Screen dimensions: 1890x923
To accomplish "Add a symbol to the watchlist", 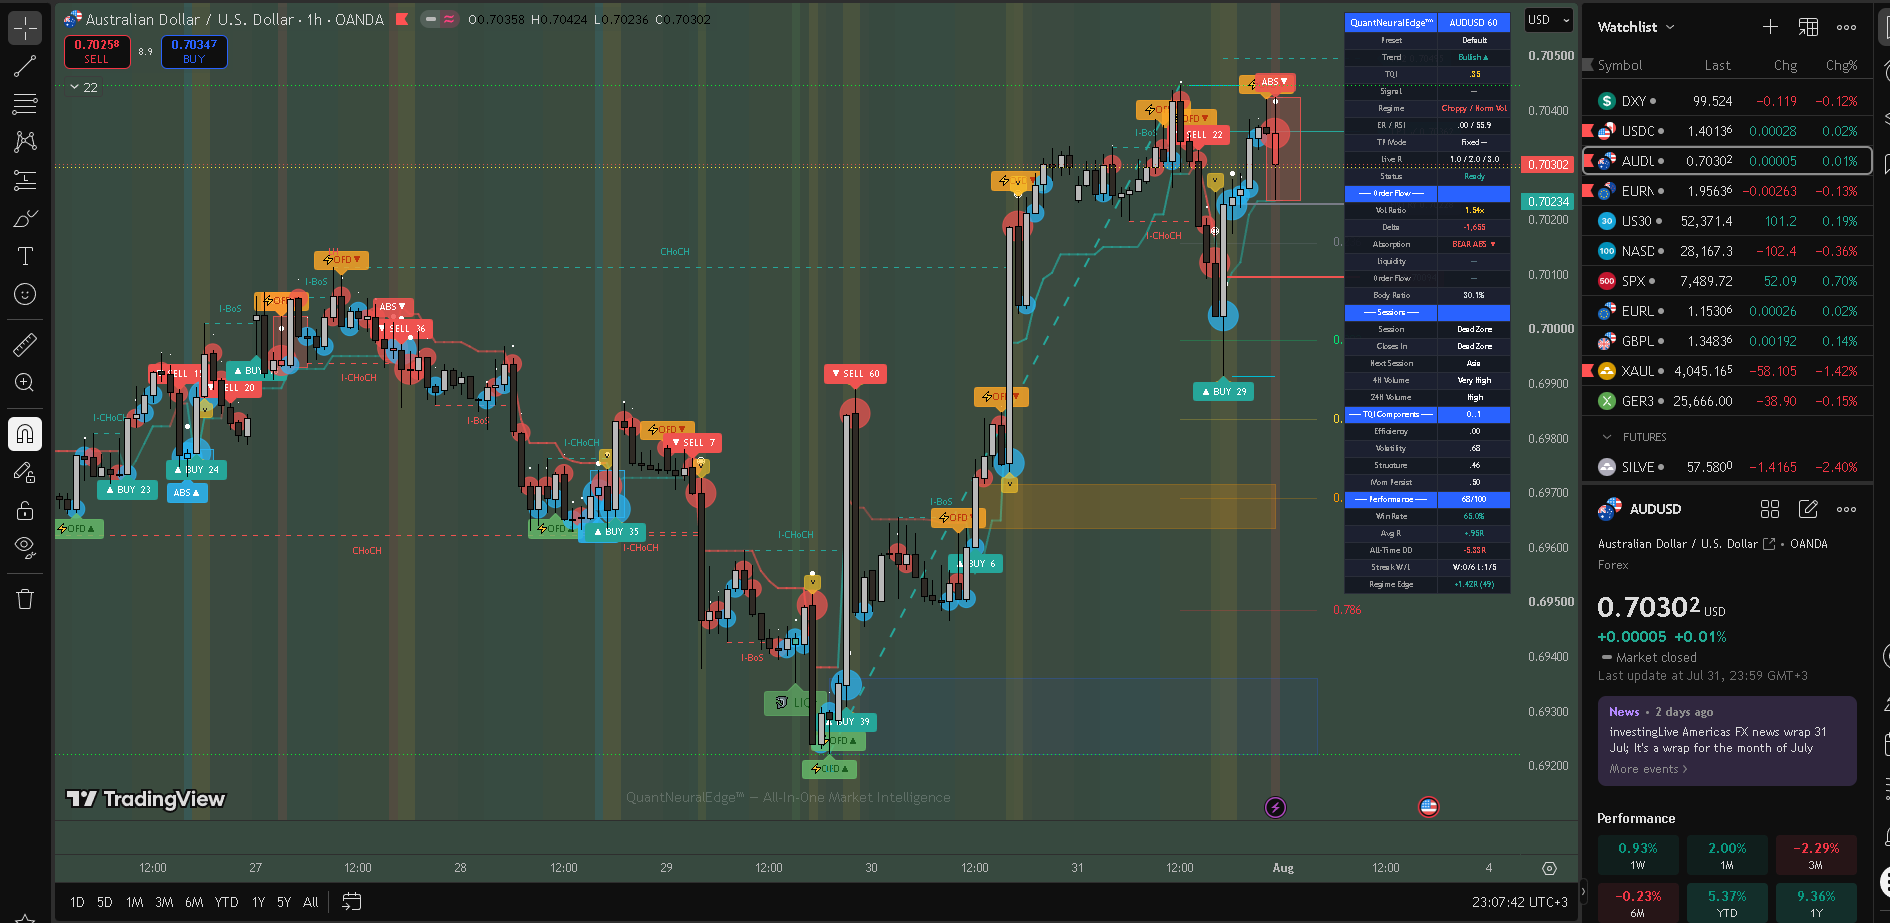I will tap(1770, 27).
